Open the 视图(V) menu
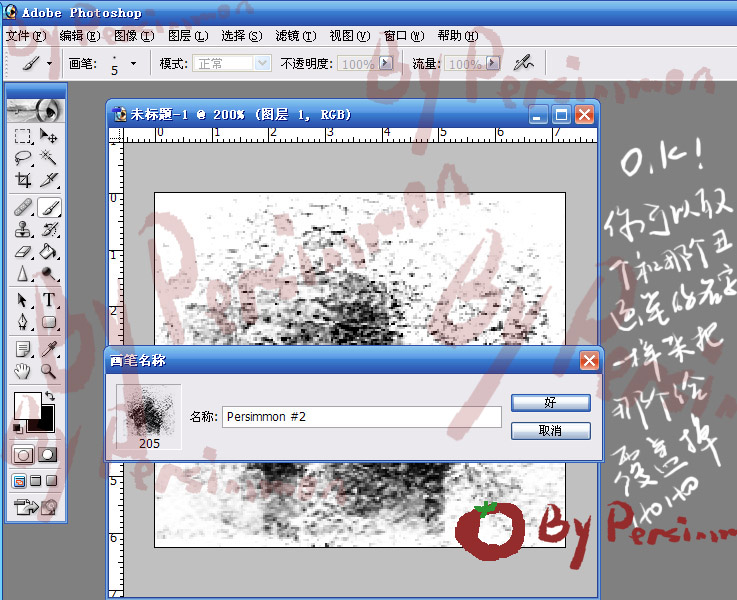 coord(350,36)
